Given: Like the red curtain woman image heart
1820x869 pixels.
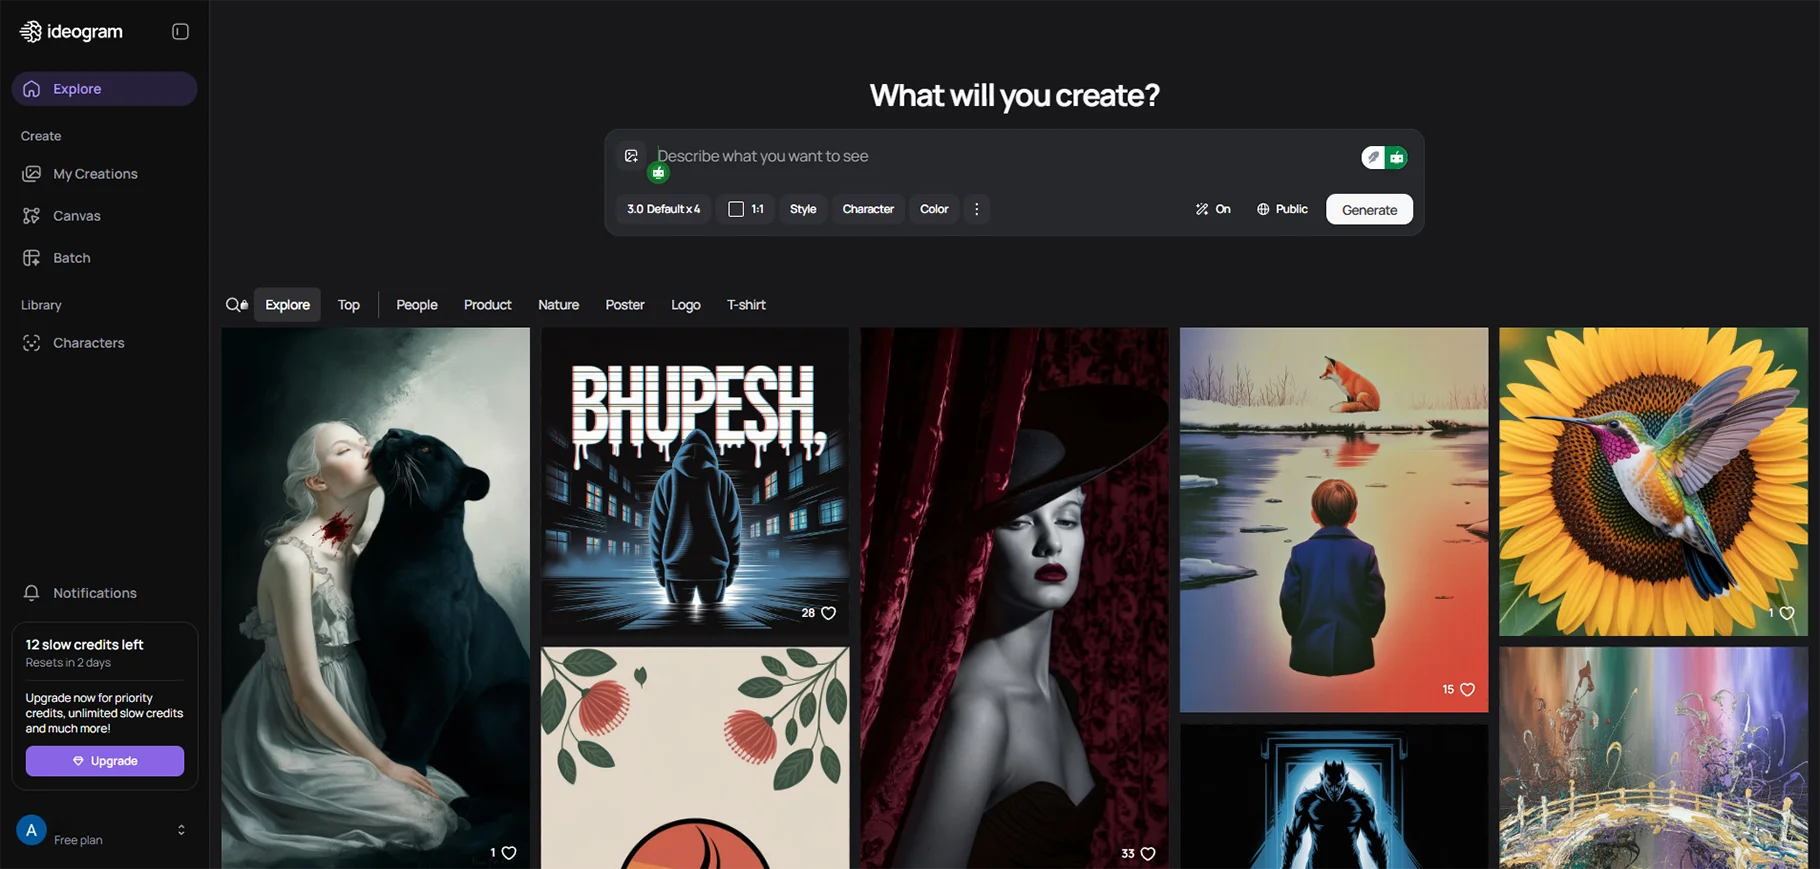Looking at the screenshot, I should [1148, 853].
